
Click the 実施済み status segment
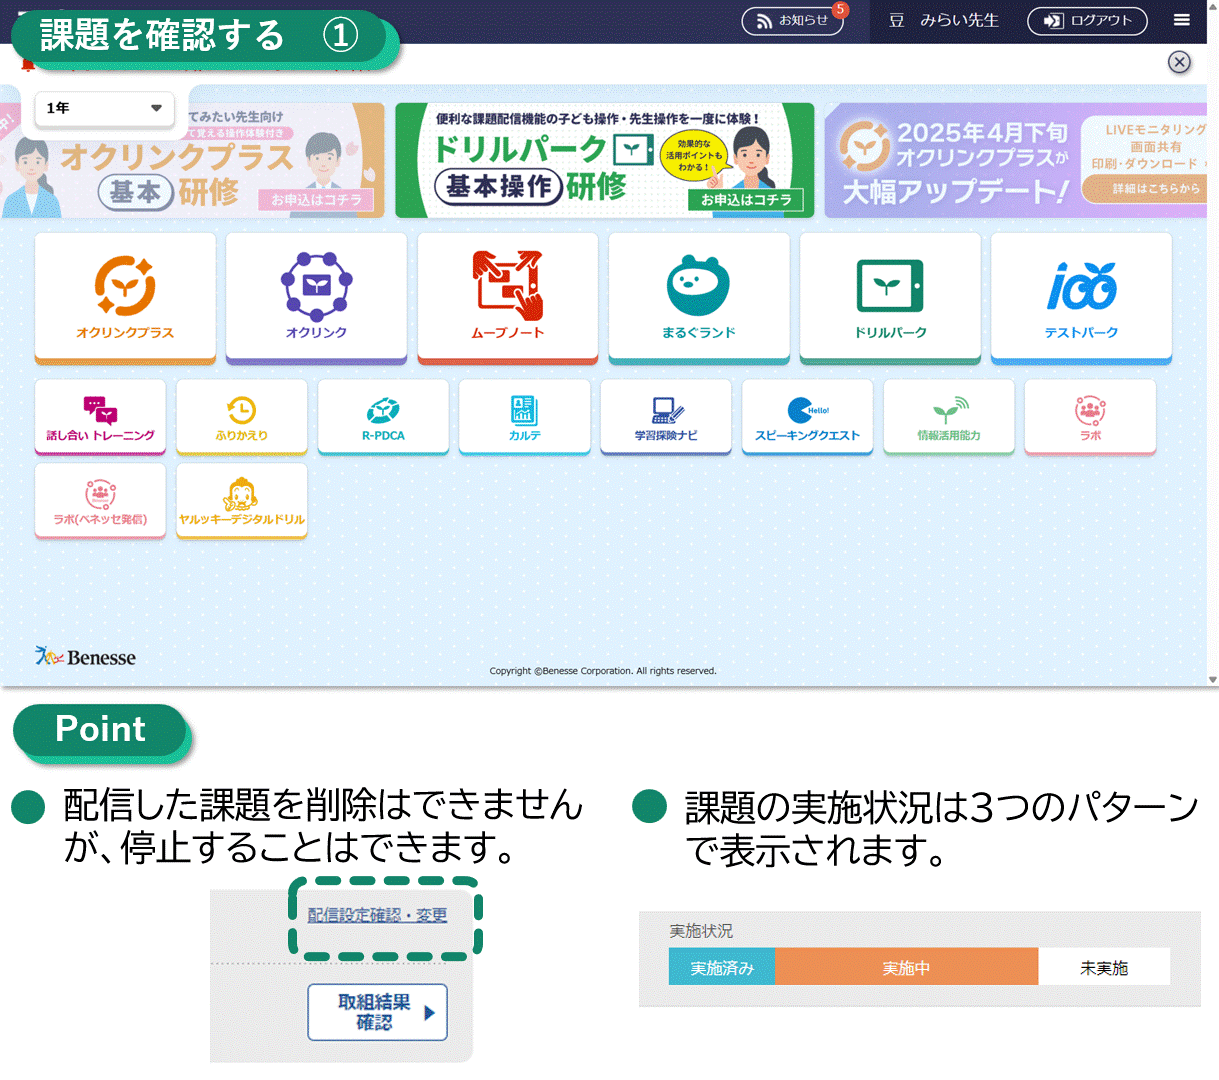[x=722, y=967]
